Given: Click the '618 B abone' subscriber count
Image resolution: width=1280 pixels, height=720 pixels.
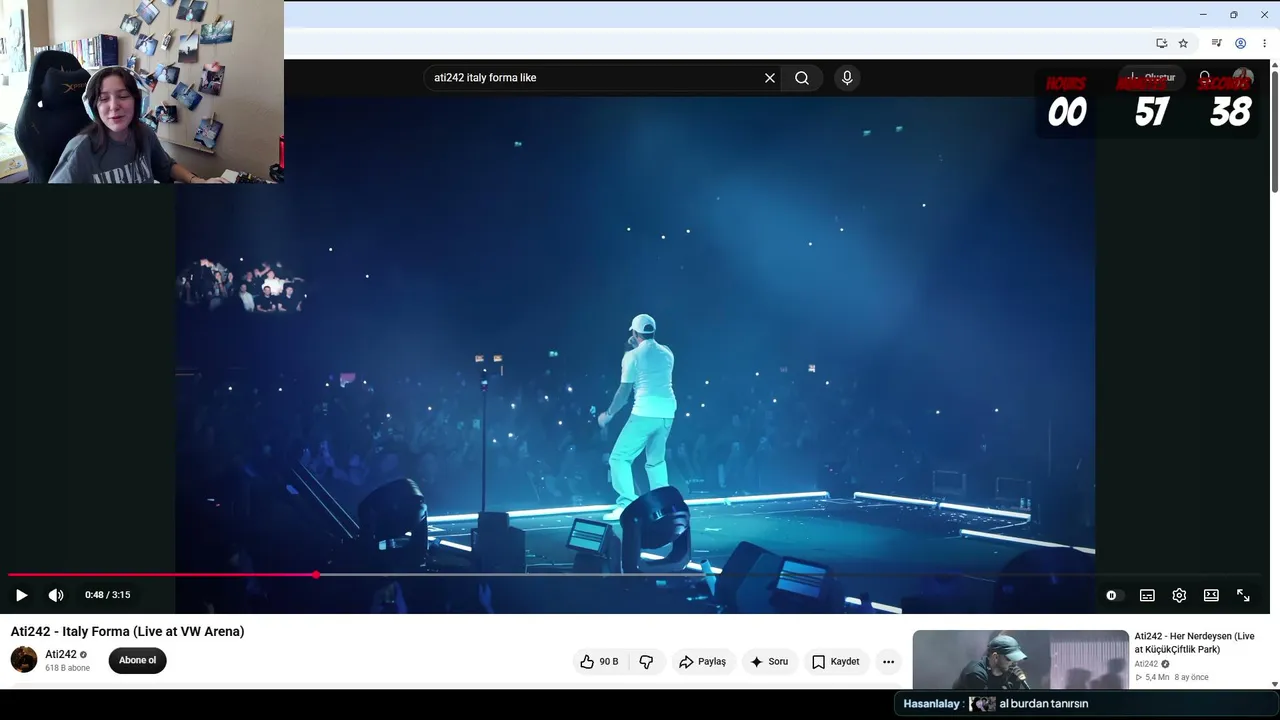Looking at the screenshot, I should pos(67,668).
